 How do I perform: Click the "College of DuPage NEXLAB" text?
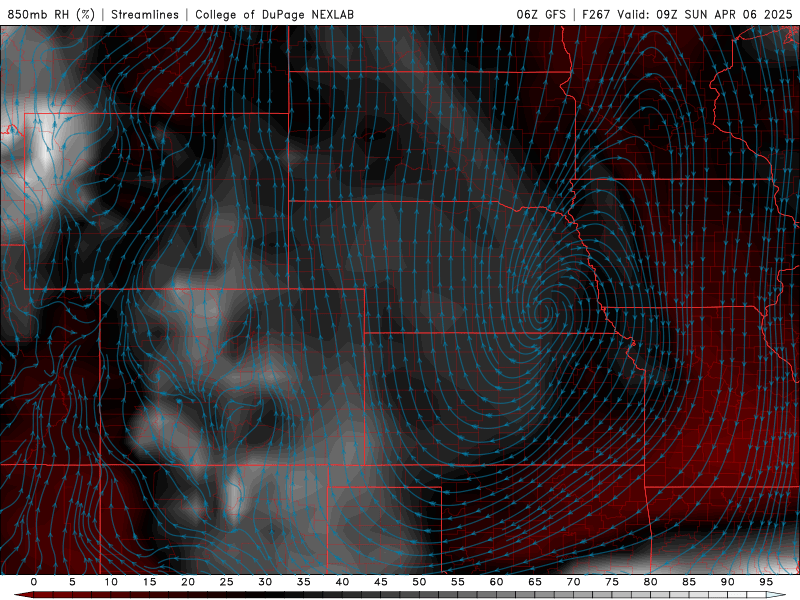pos(274,14)
